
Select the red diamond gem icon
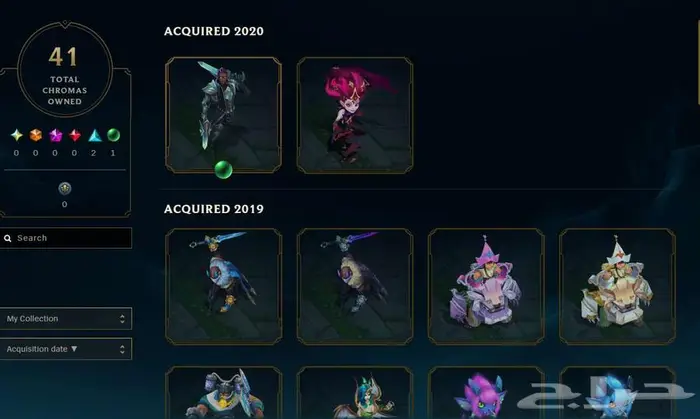tap(75, 135)
